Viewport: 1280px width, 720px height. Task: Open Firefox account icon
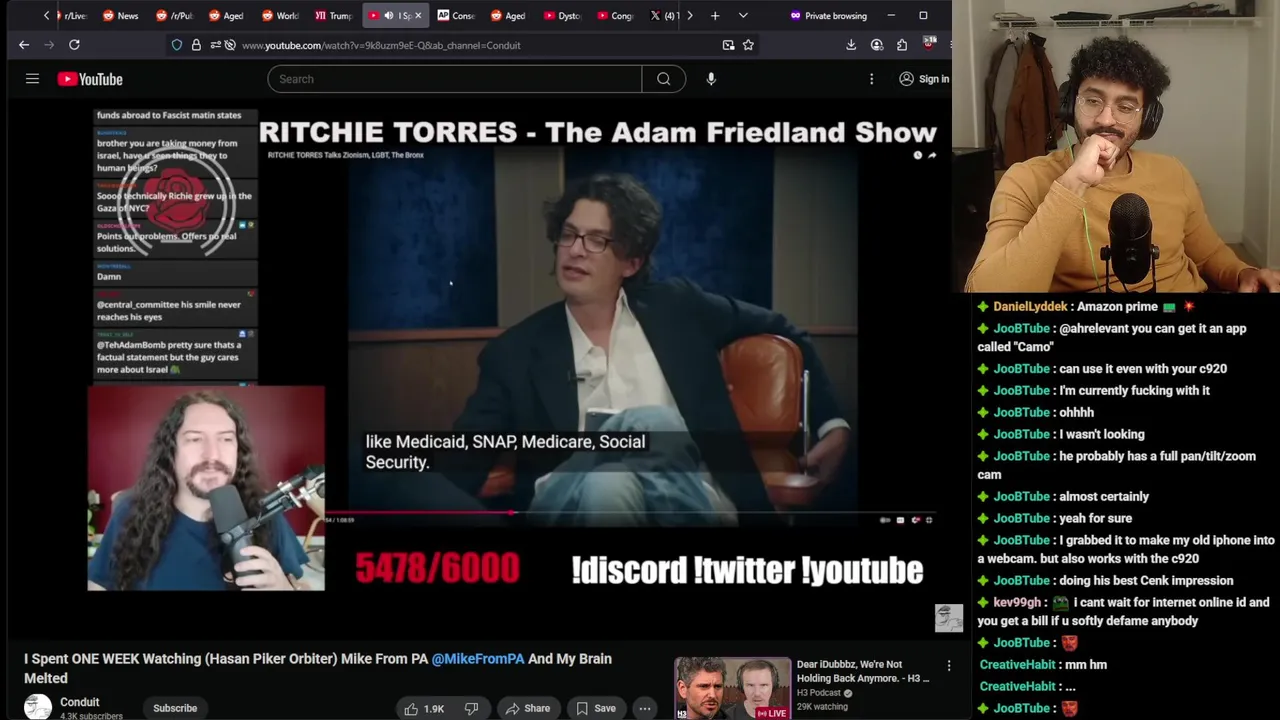(x=877, y=45)
